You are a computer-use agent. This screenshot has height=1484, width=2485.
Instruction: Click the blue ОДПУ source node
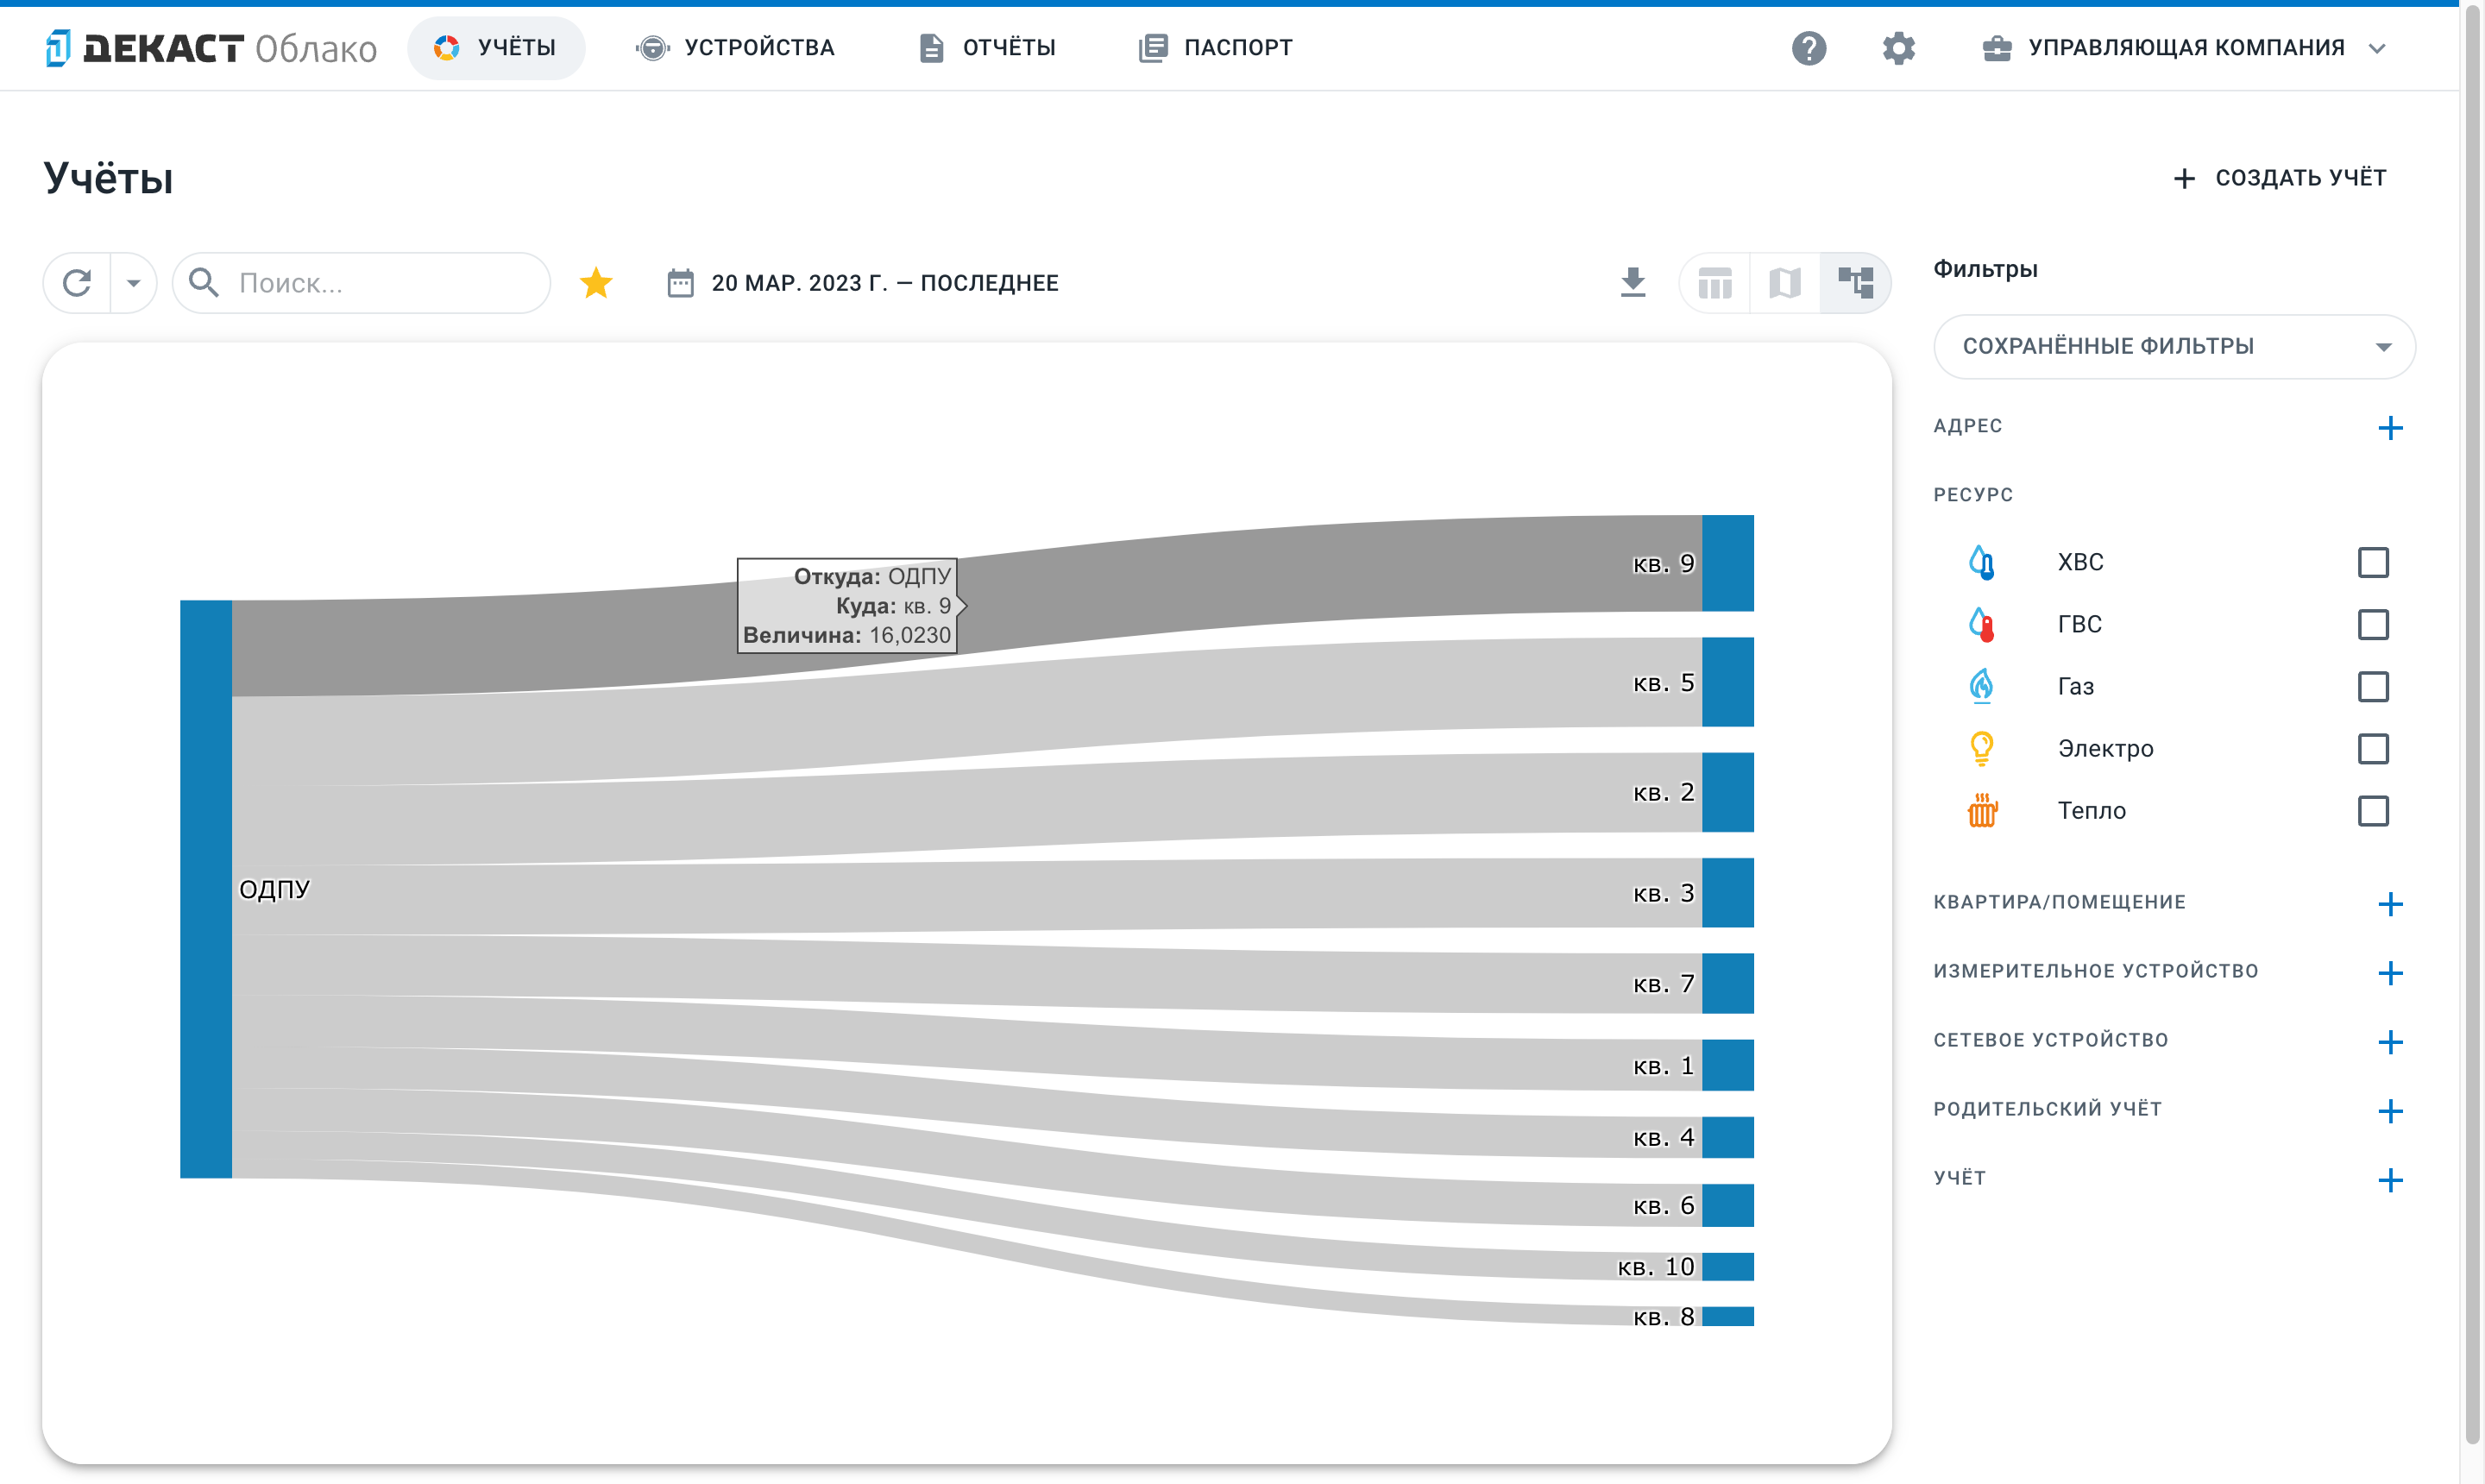click(206, 889)
